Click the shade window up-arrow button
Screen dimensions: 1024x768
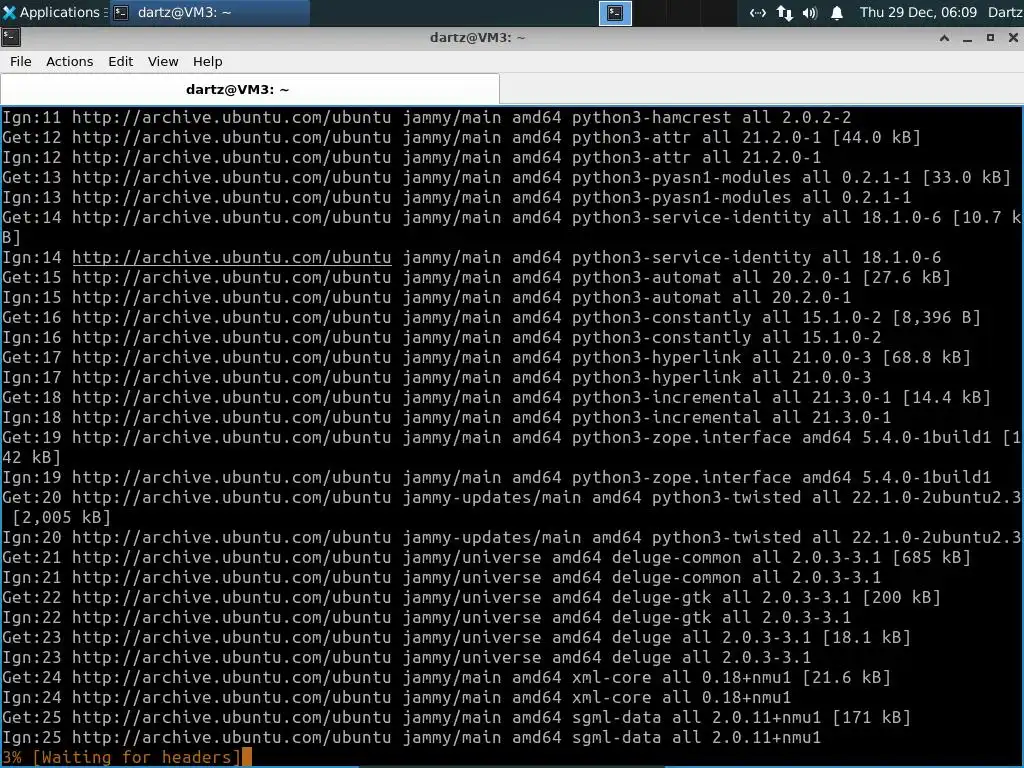pos(944,38)
